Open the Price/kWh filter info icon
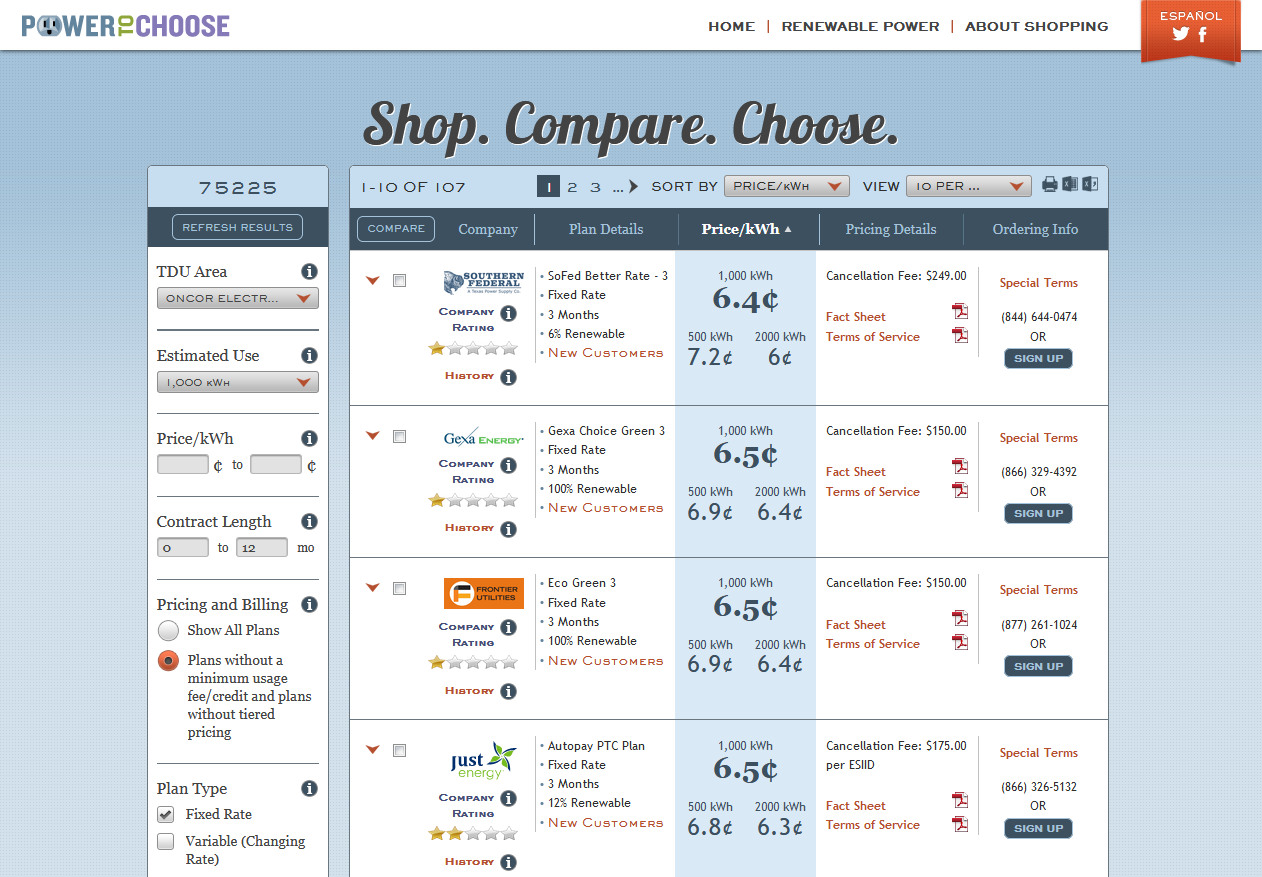1262x877 pixels. click(309, 439)
